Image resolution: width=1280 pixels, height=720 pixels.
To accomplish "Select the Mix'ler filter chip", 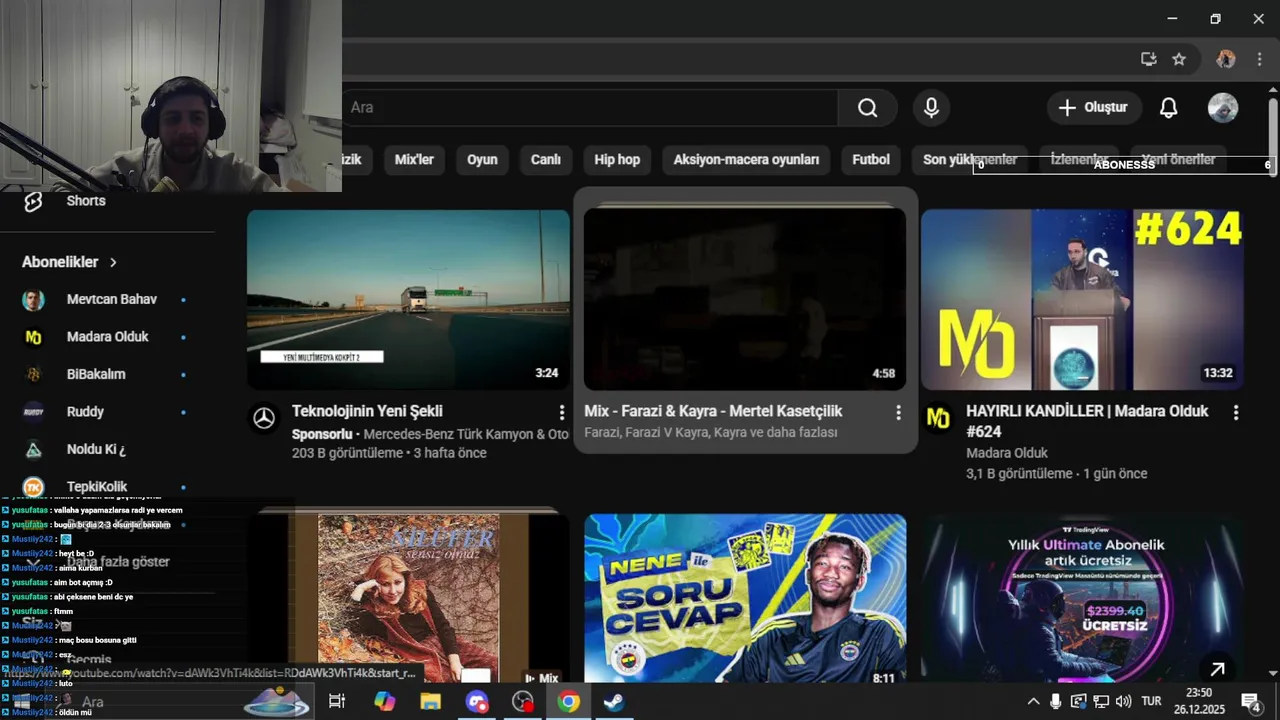I will coord(414,160).
